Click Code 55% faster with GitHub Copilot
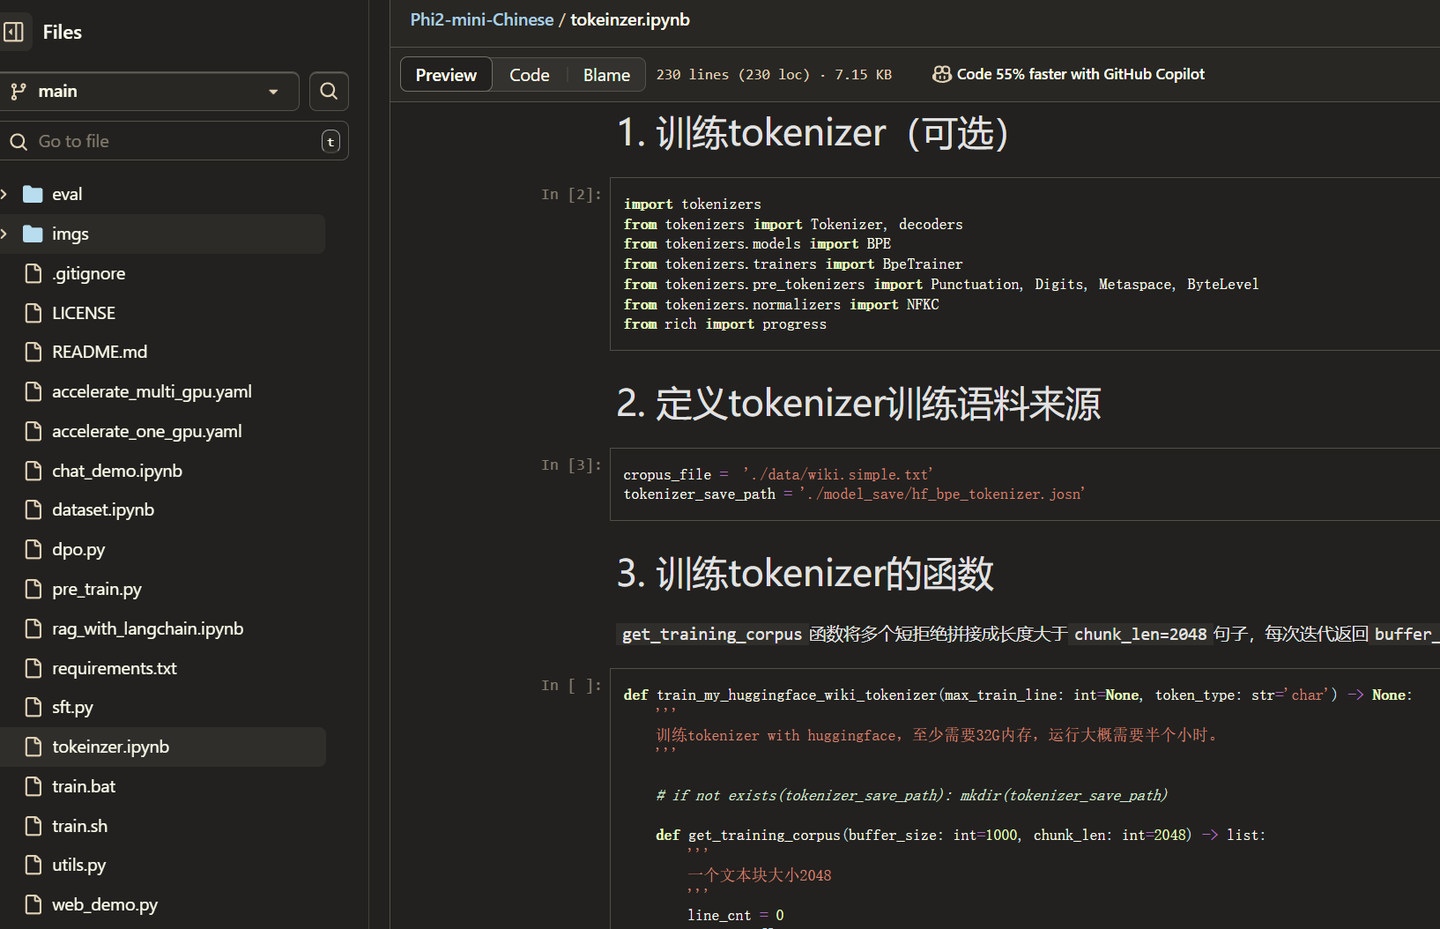 (x=1080, y=74)
